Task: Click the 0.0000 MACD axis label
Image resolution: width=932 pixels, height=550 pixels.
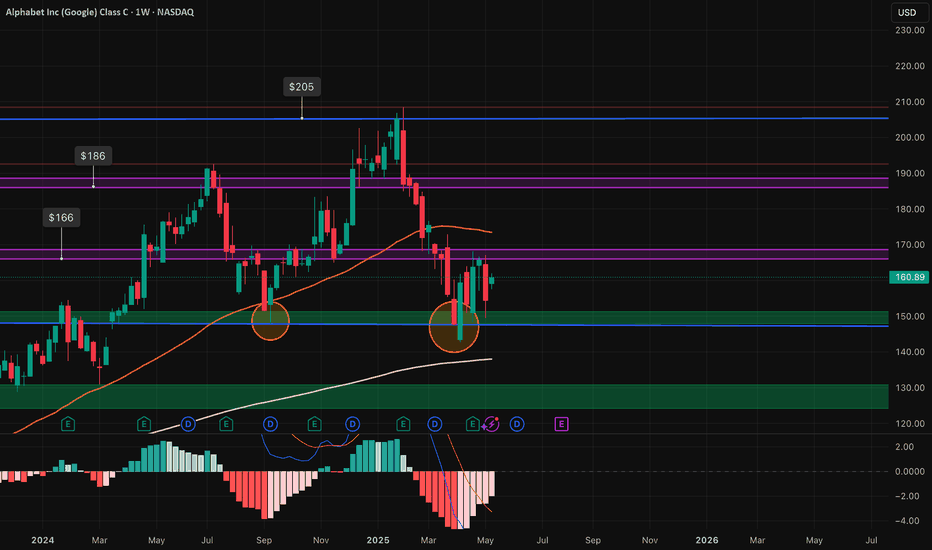Action: (909, 472)
